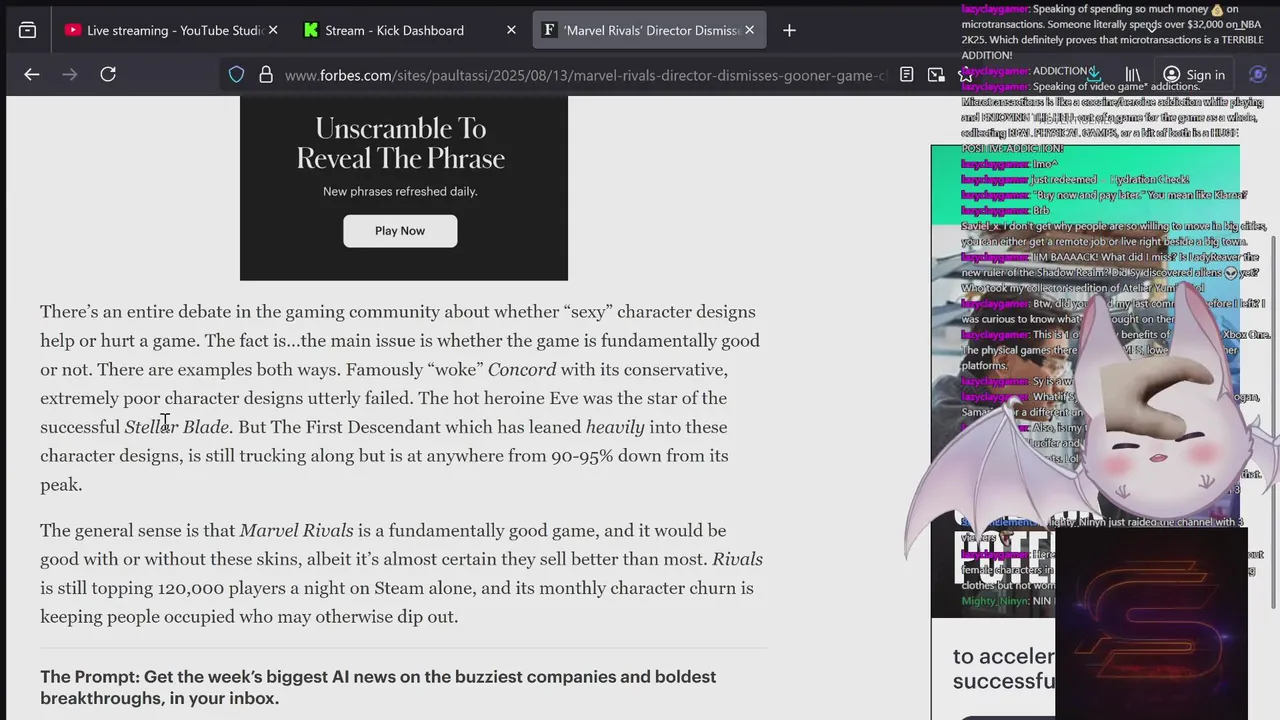
Task: Click the italic 'Stellar Blade' title
Action: [x=177, y=427]
